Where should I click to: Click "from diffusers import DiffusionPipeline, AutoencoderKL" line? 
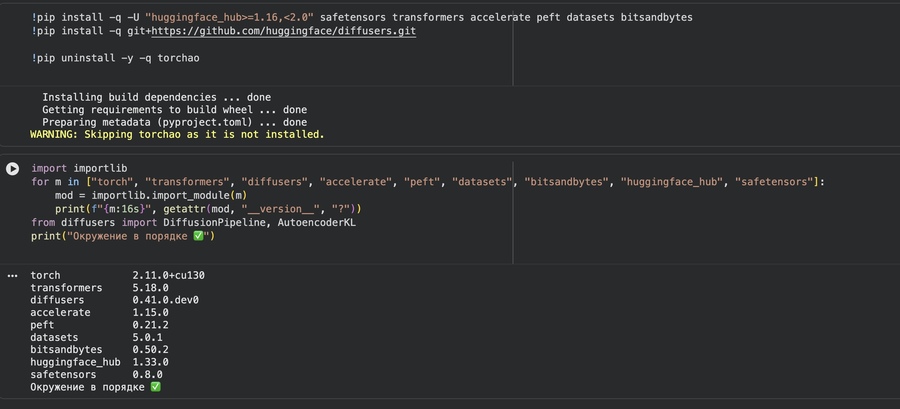pos(193,223)
